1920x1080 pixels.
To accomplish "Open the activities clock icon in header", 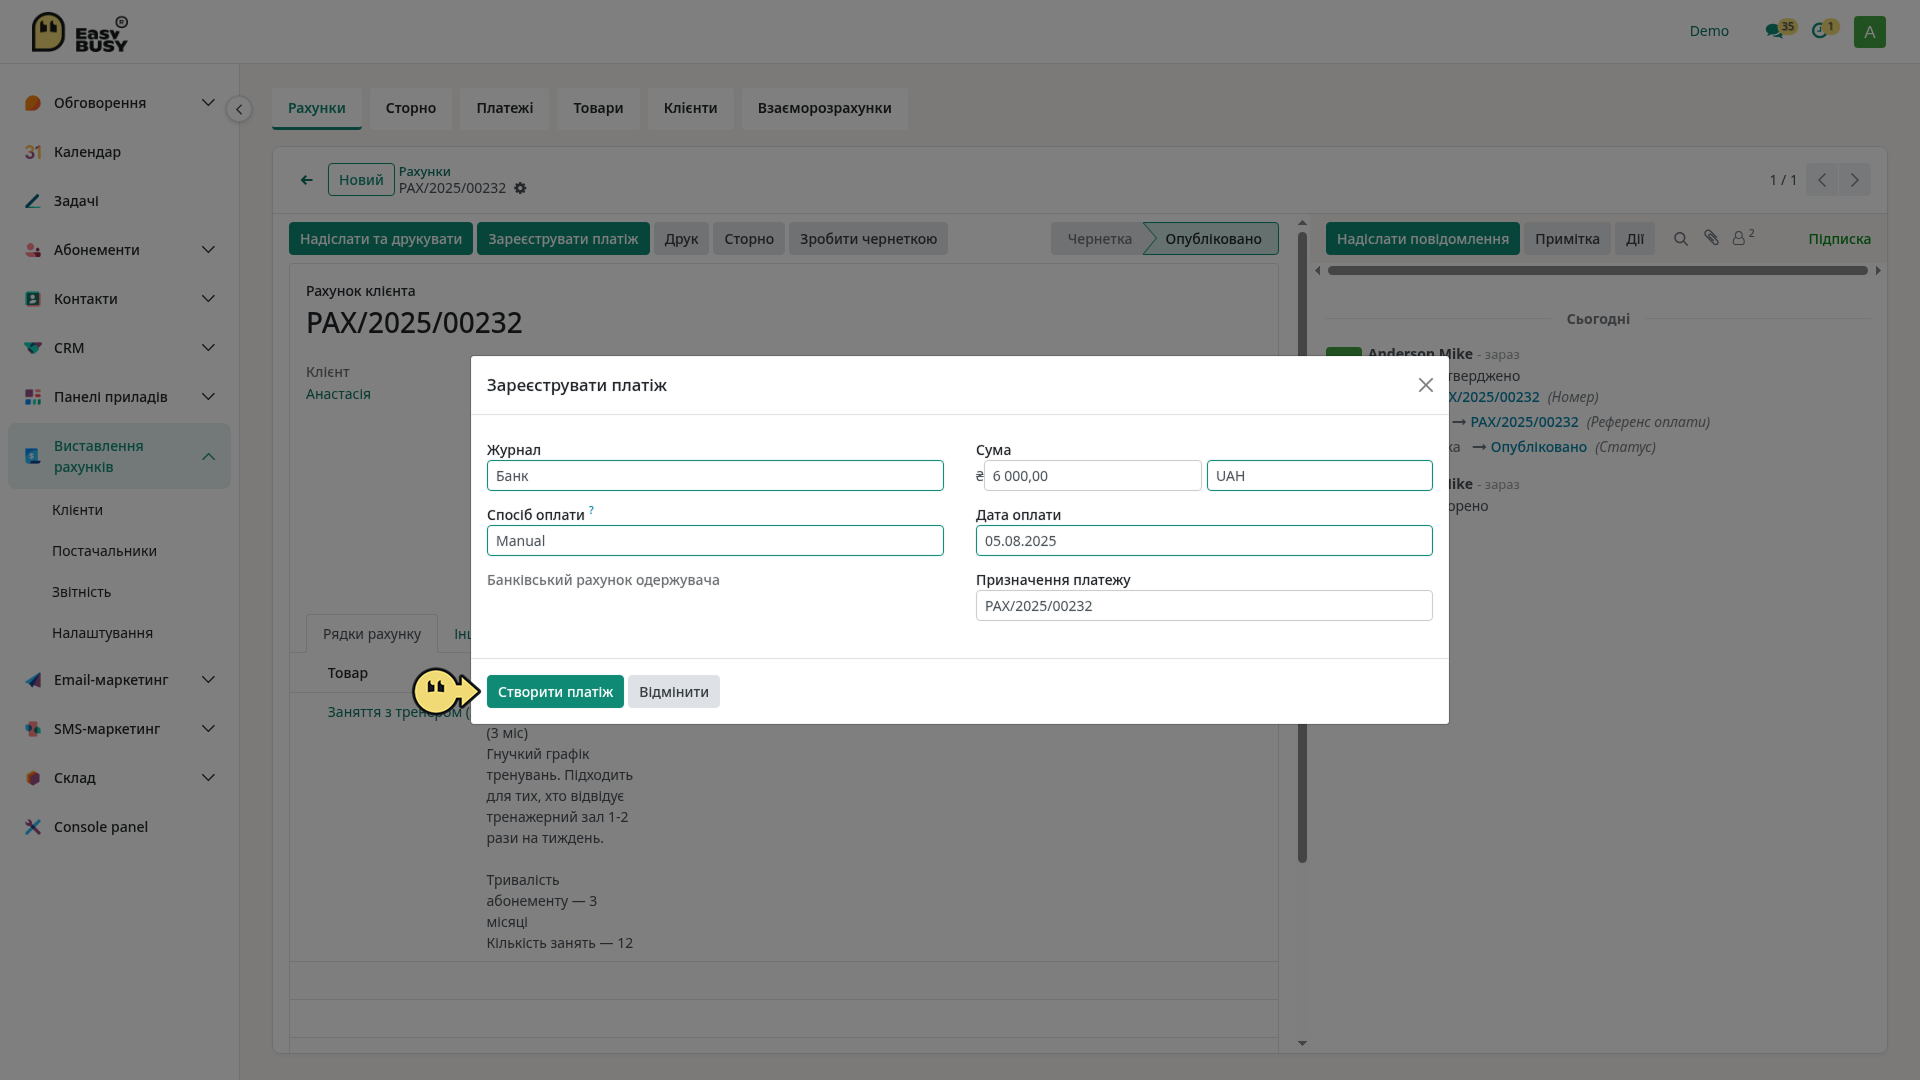I will pos(1820,31).
